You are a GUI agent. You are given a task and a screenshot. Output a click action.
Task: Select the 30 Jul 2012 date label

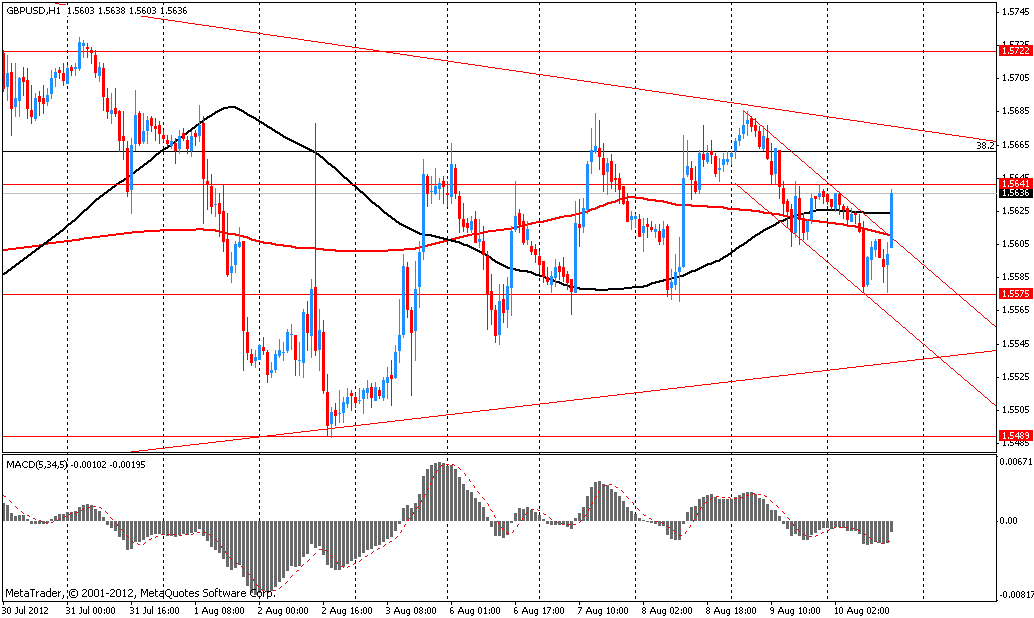click(23, 609)
